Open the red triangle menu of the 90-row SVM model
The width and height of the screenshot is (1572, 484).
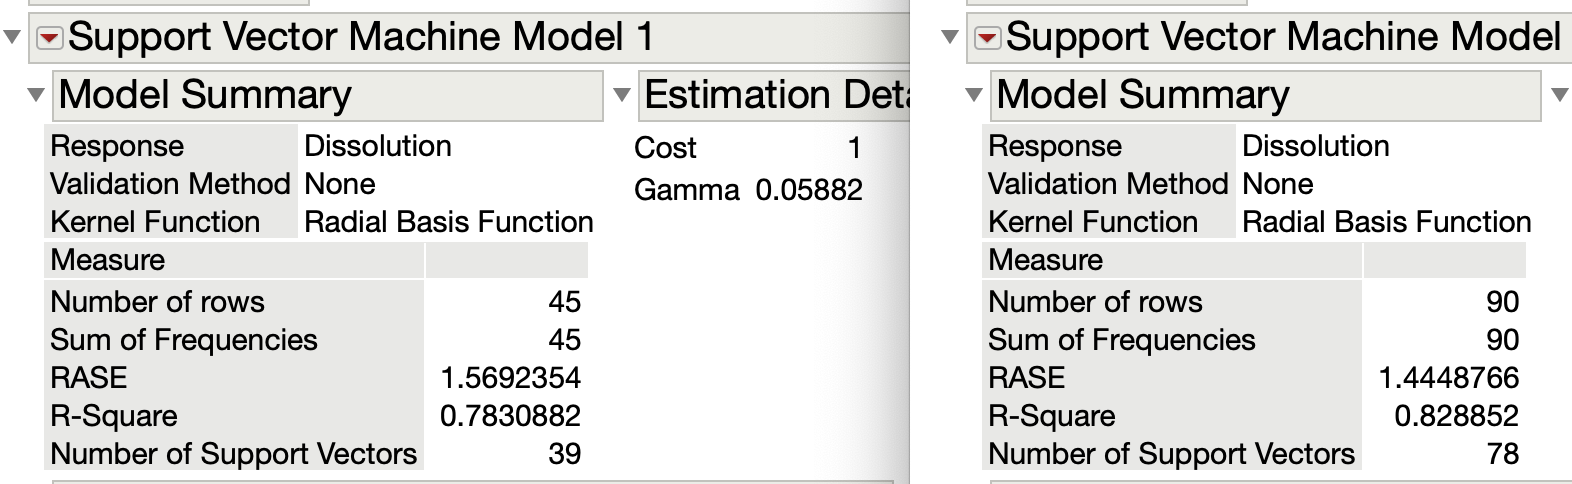click(987, 38)
